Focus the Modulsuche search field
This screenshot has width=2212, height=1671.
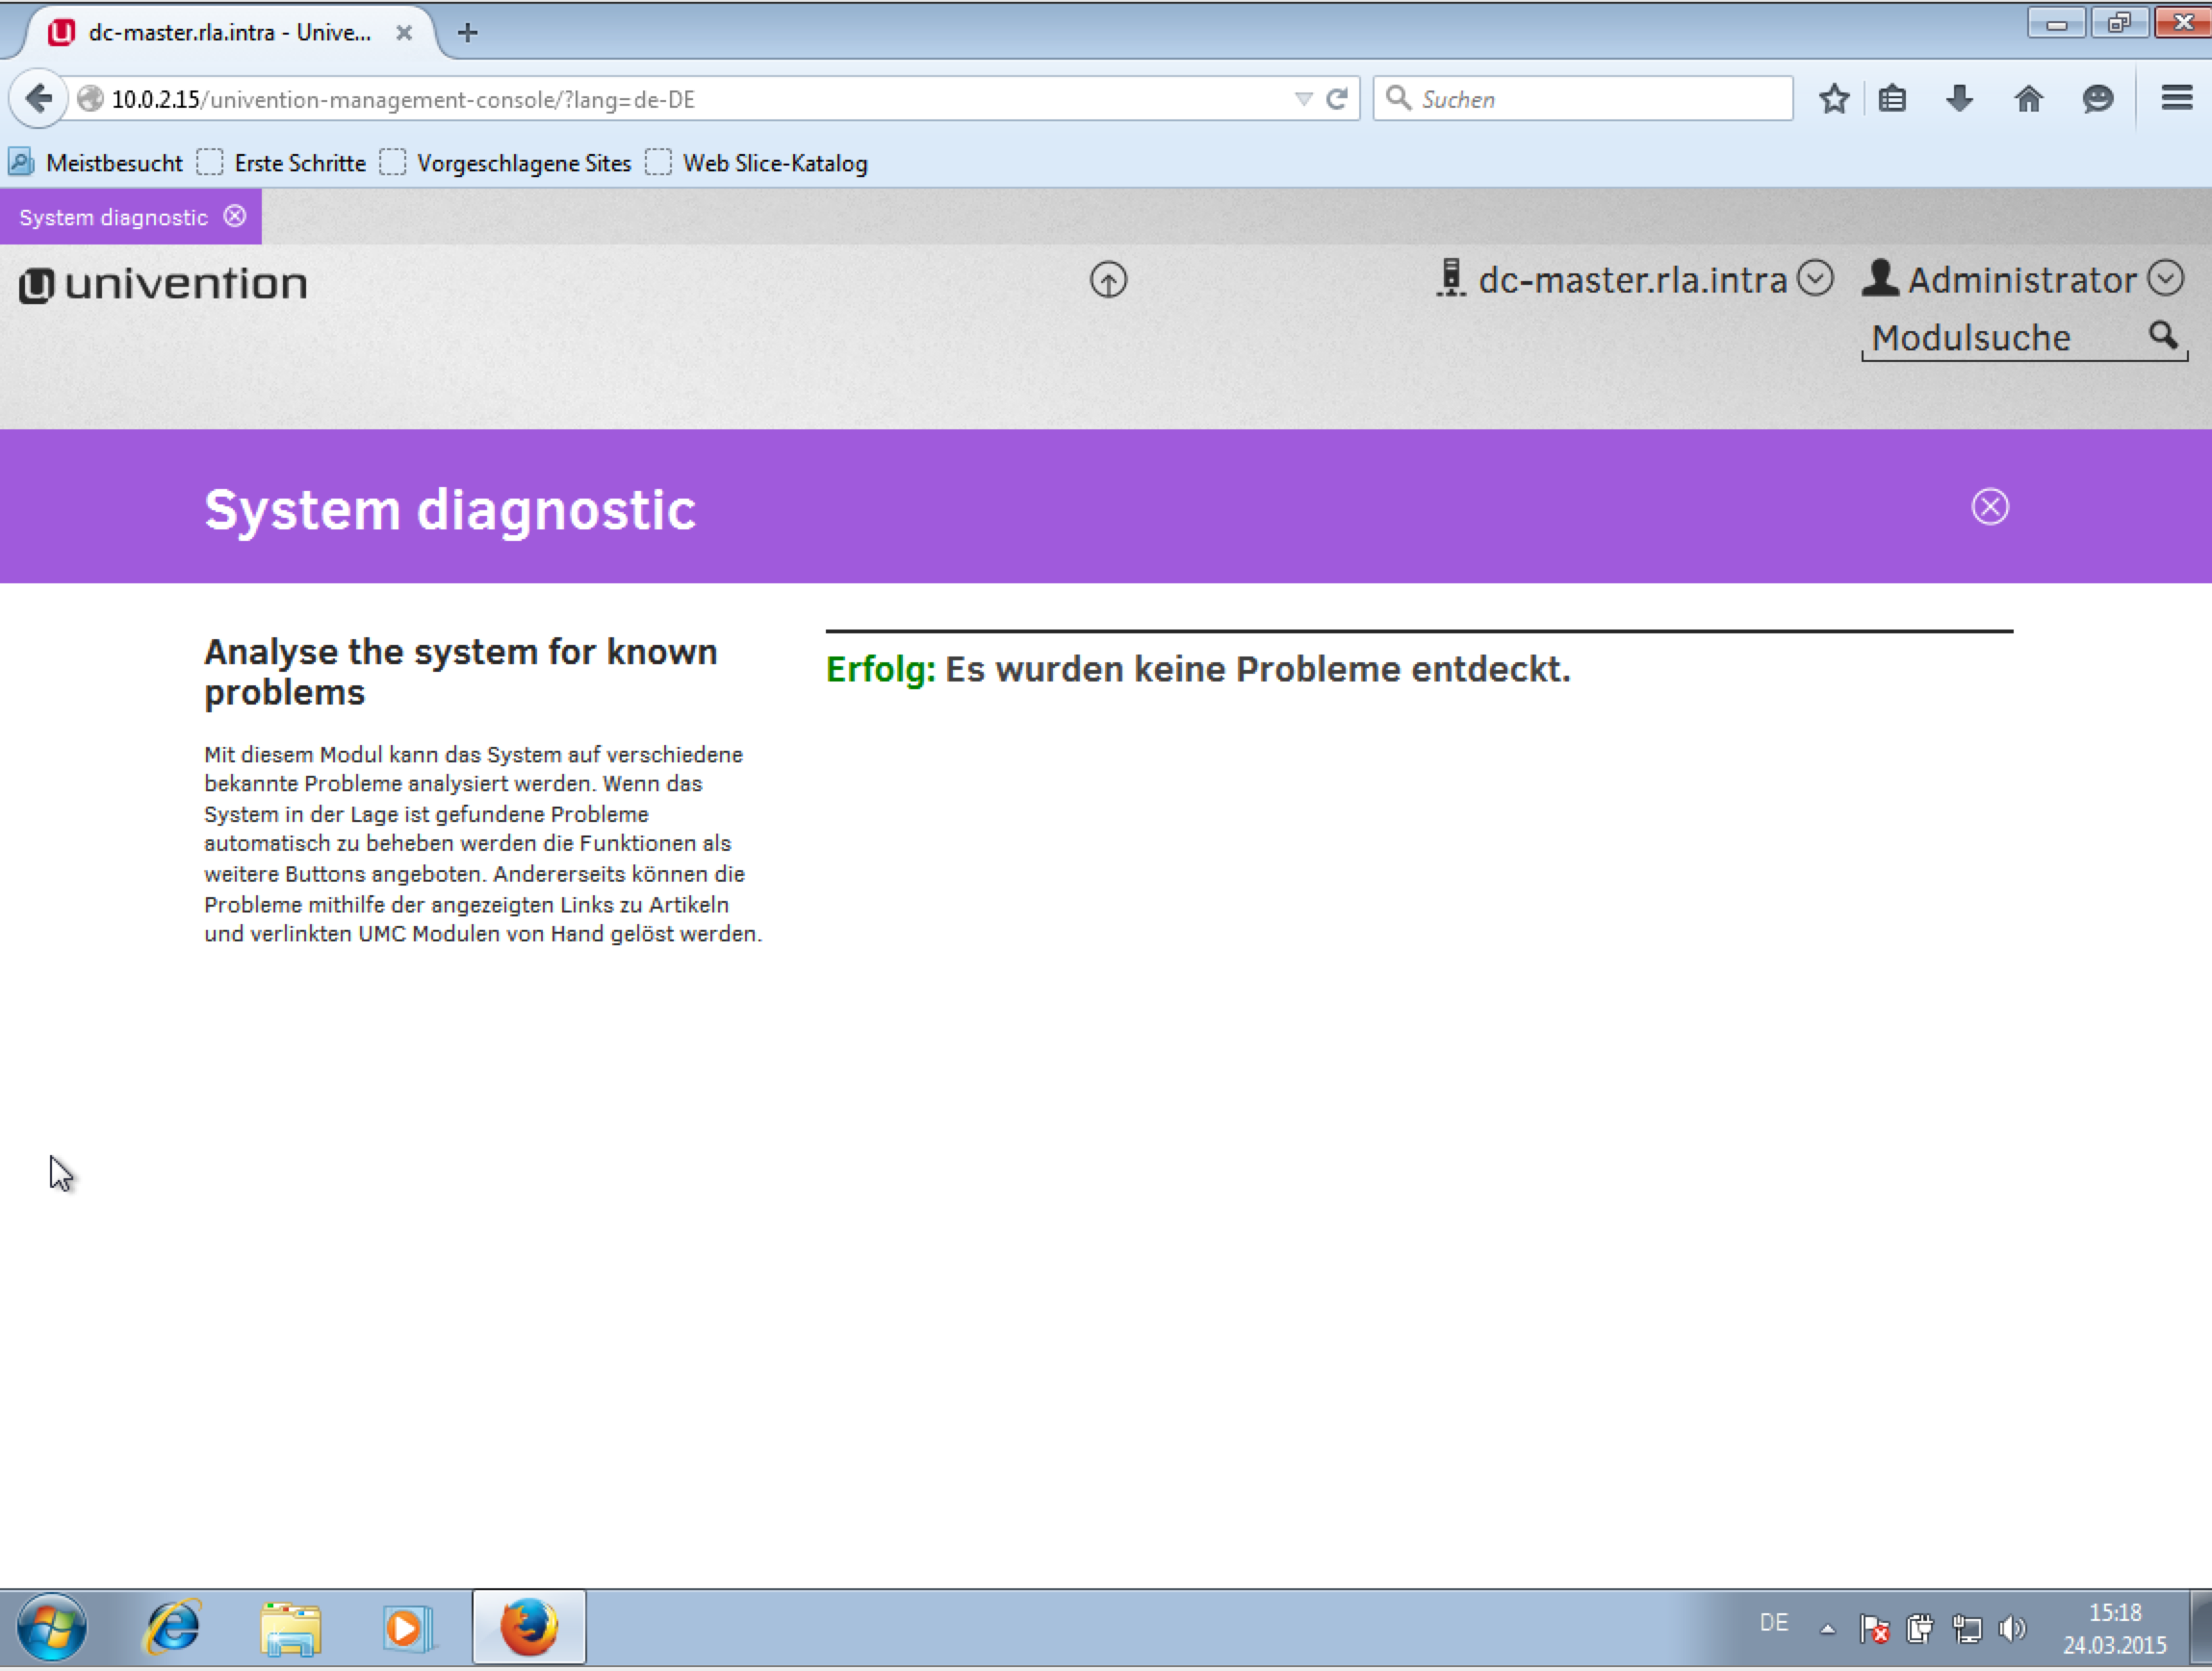(1990, 338)
